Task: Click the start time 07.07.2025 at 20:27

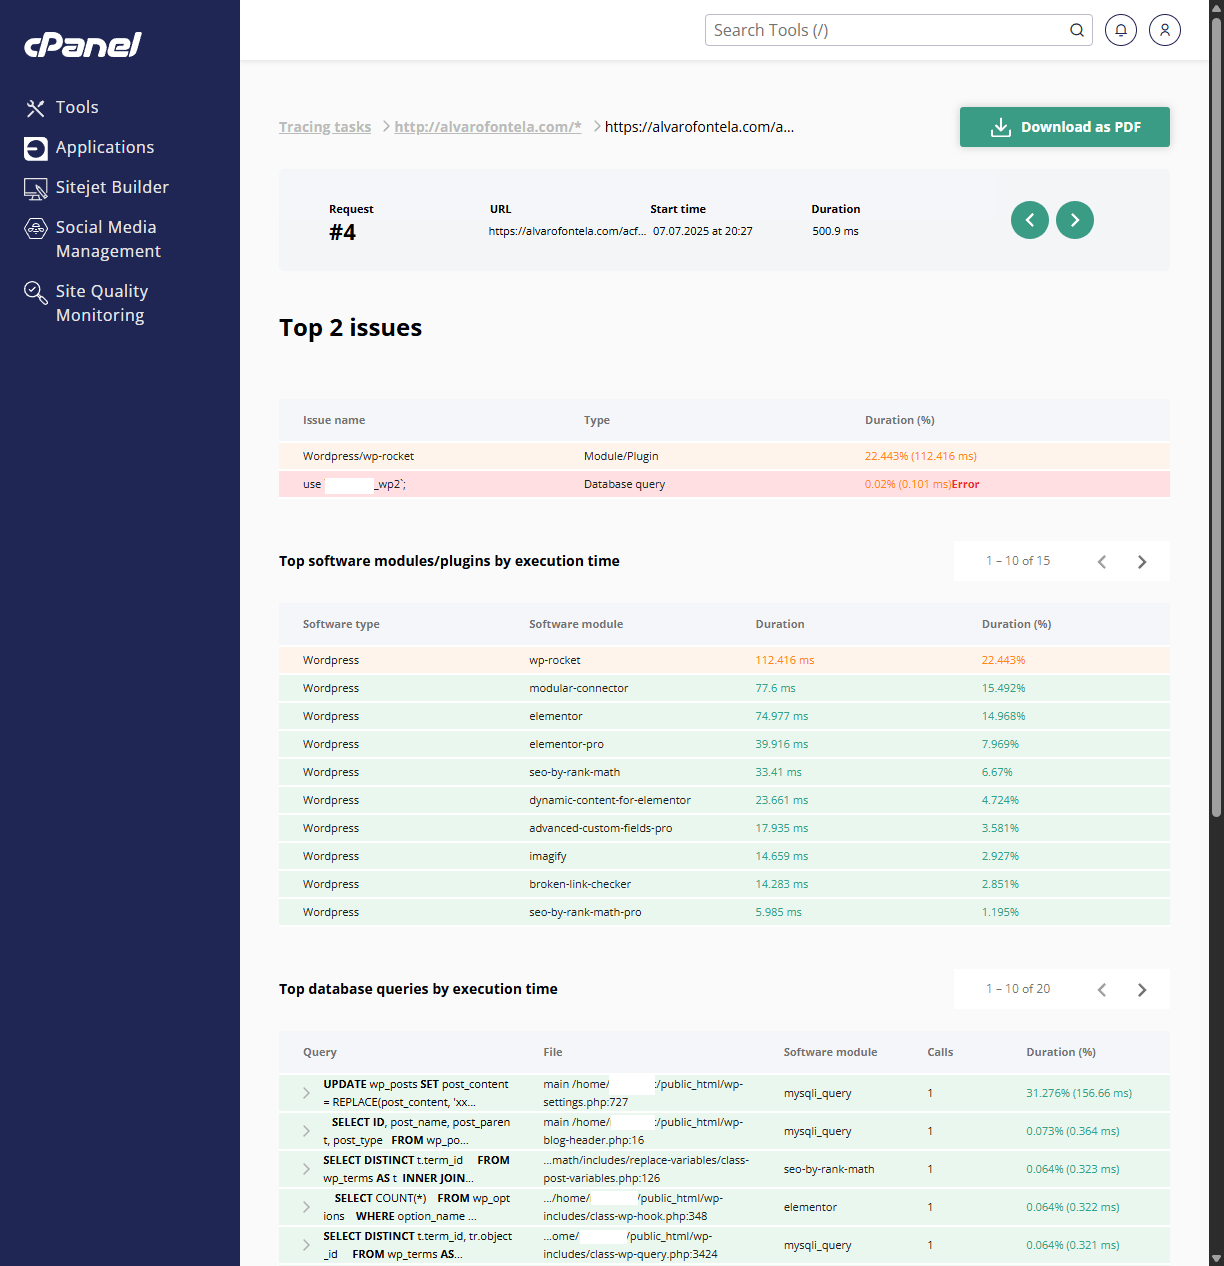Action: point(703,231)
